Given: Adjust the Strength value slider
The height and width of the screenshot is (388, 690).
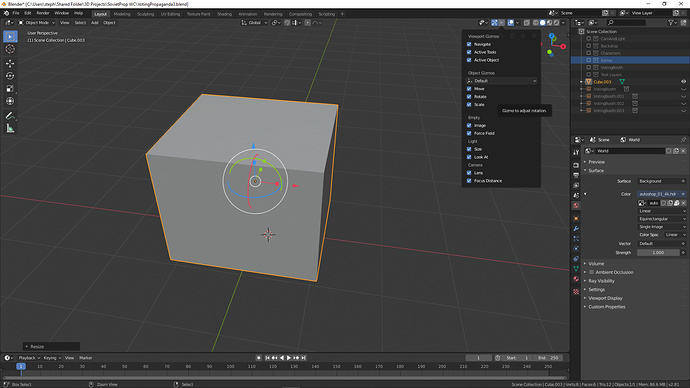Looking at the screenshot, I should 658,253.
